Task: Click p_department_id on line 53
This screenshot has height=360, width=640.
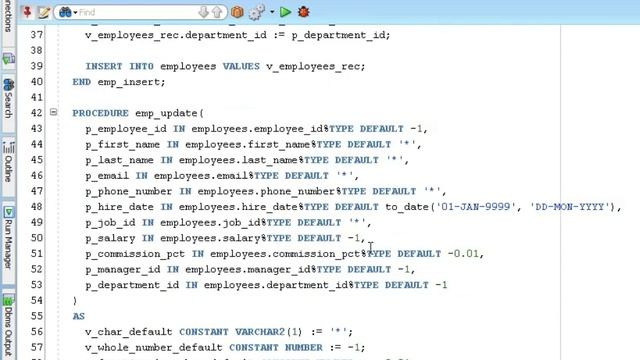Action: point(132,285)
